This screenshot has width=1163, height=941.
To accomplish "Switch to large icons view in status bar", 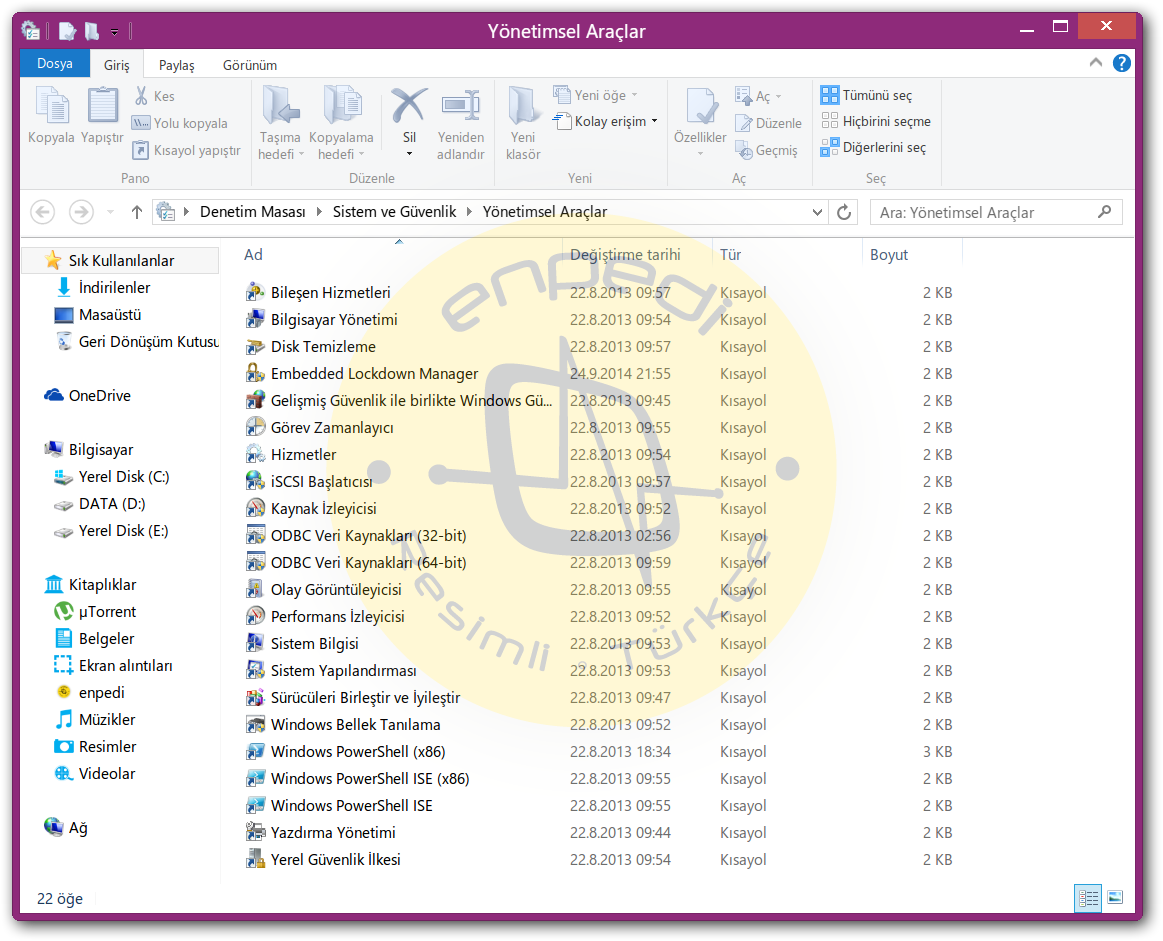I will (1115, 898).
